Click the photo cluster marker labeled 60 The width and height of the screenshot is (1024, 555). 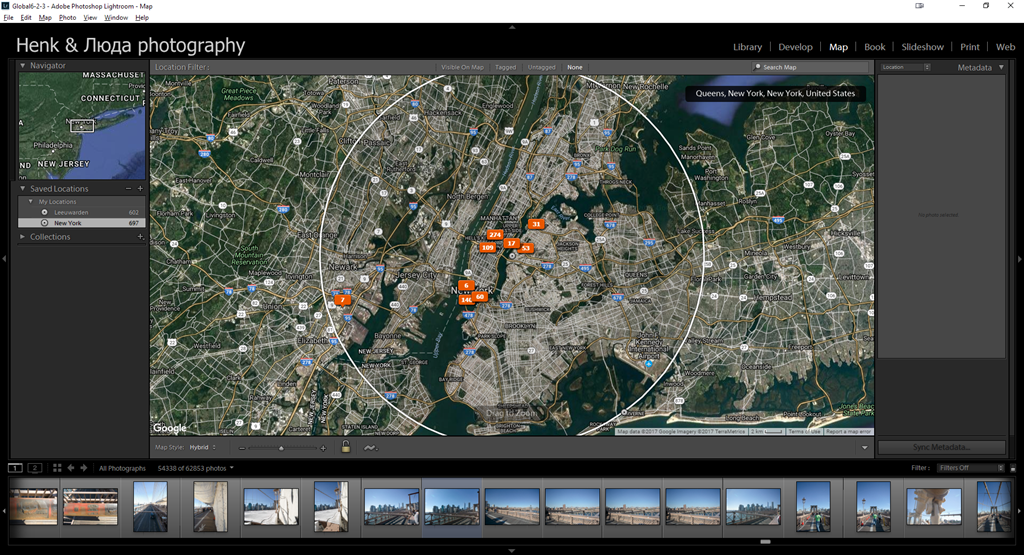pyautogui.click(x=480, y=296)
